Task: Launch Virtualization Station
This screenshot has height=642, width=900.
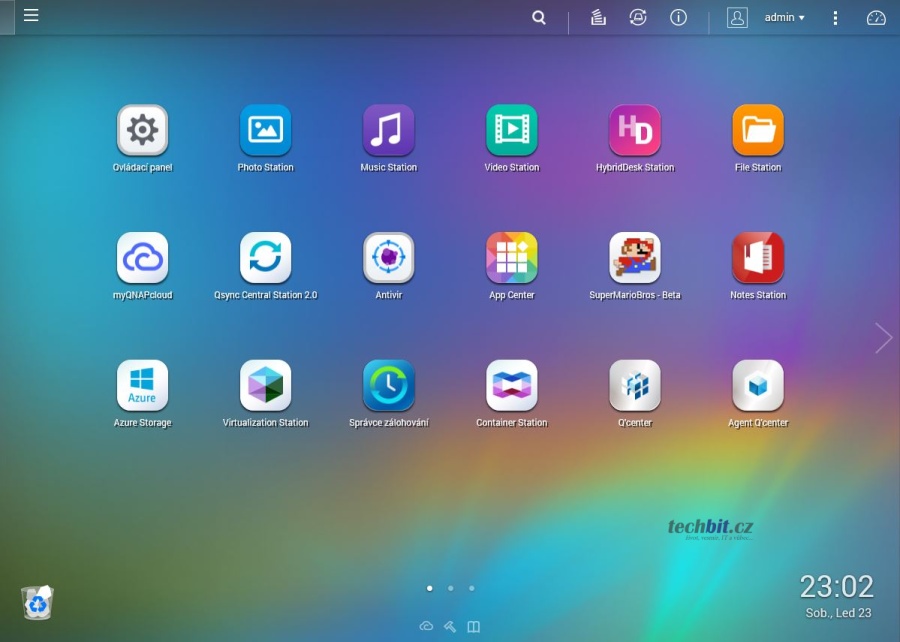Action: 265,387
